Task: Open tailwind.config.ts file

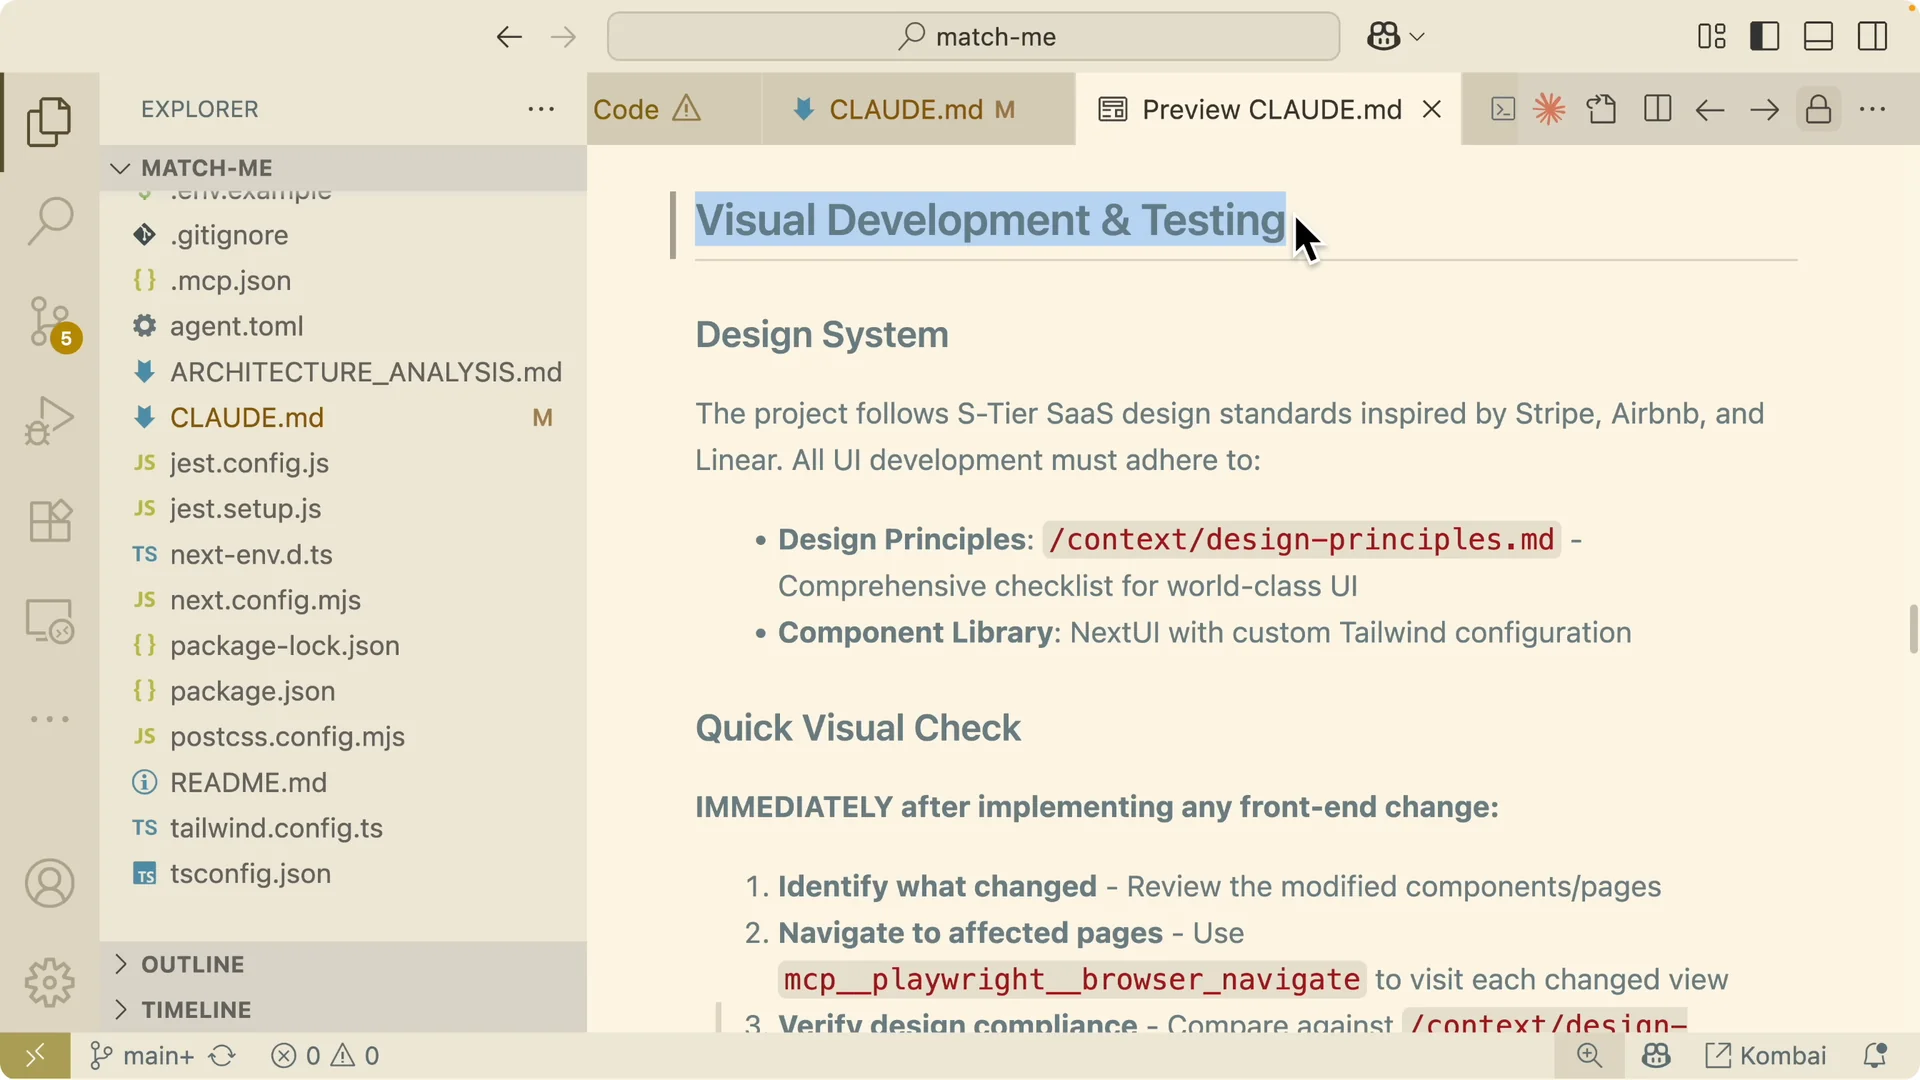Action: pos(343,828)
